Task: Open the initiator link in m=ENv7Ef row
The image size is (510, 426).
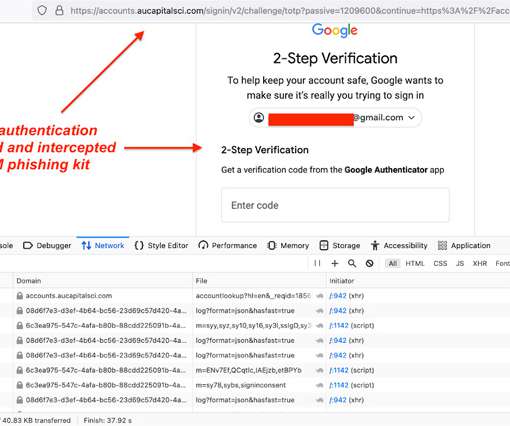Action: pyautogui.click(x=339, y=370)
